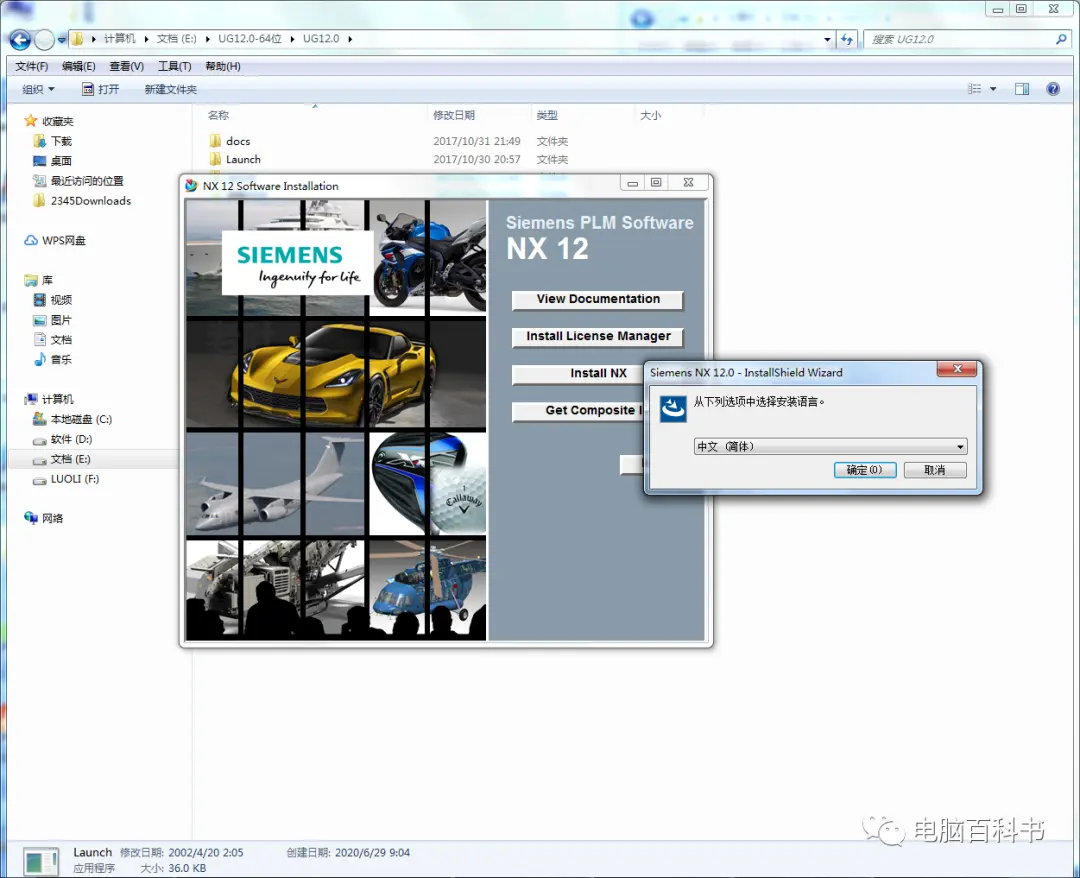Click the InstallShield icon in language dialog
The height and width of the screenshot is (878, 1080).
pos(673,408)
